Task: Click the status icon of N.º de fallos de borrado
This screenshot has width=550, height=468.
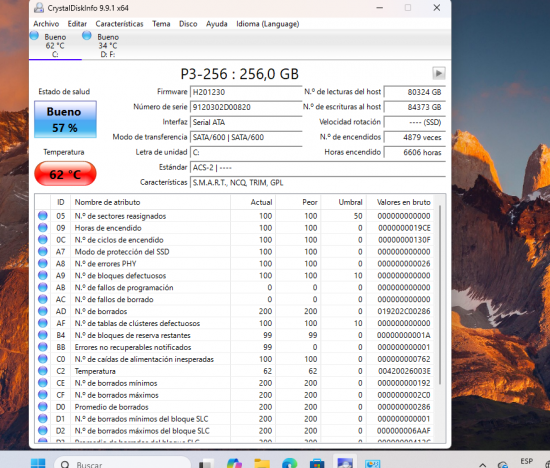Action: click(43, 299)
